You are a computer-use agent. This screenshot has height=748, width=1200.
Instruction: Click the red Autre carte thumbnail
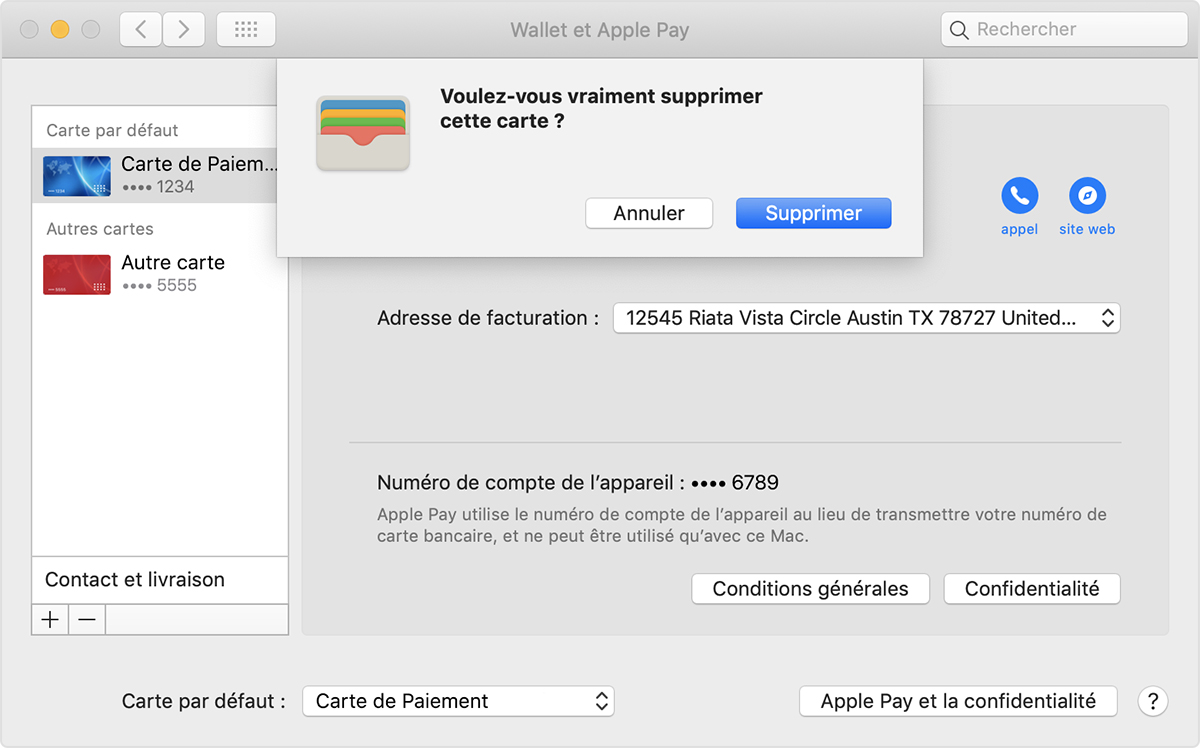[x=77, y=274]
